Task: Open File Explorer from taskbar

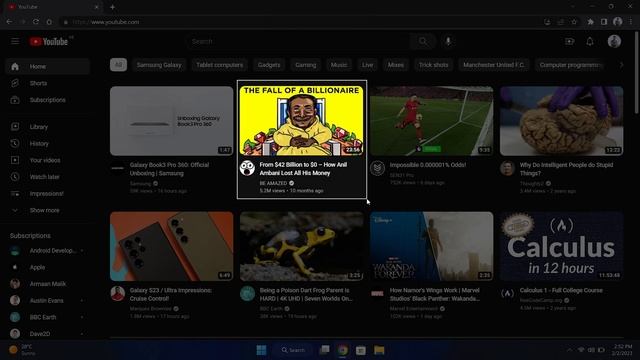Action: click(379, 350)
